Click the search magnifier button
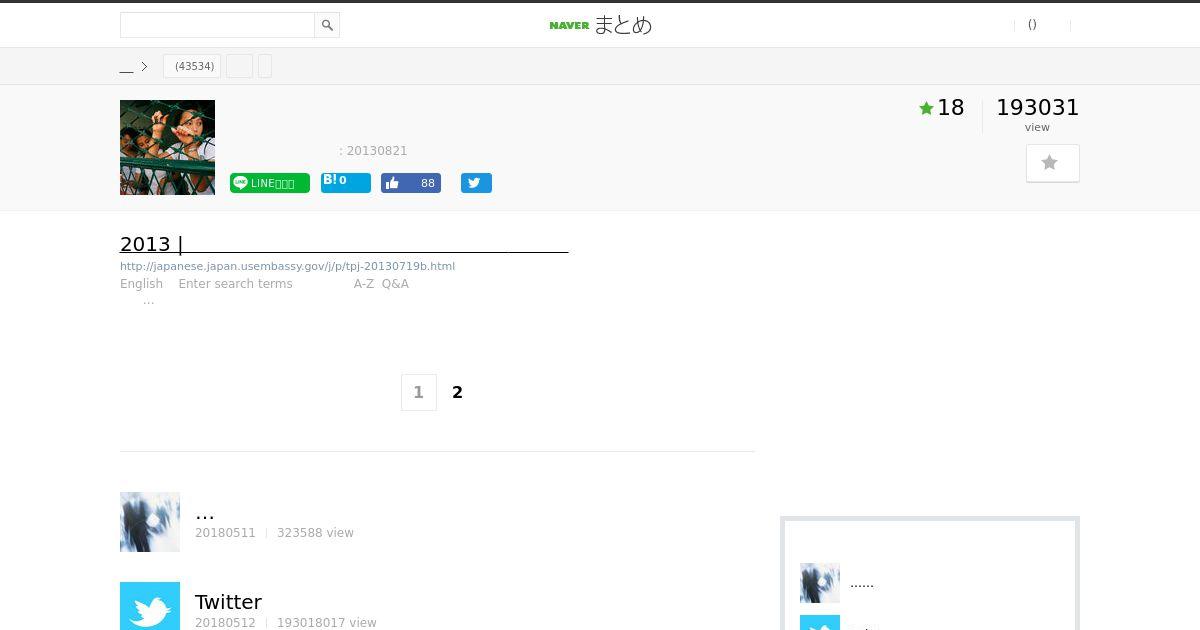 pos(327,25)
